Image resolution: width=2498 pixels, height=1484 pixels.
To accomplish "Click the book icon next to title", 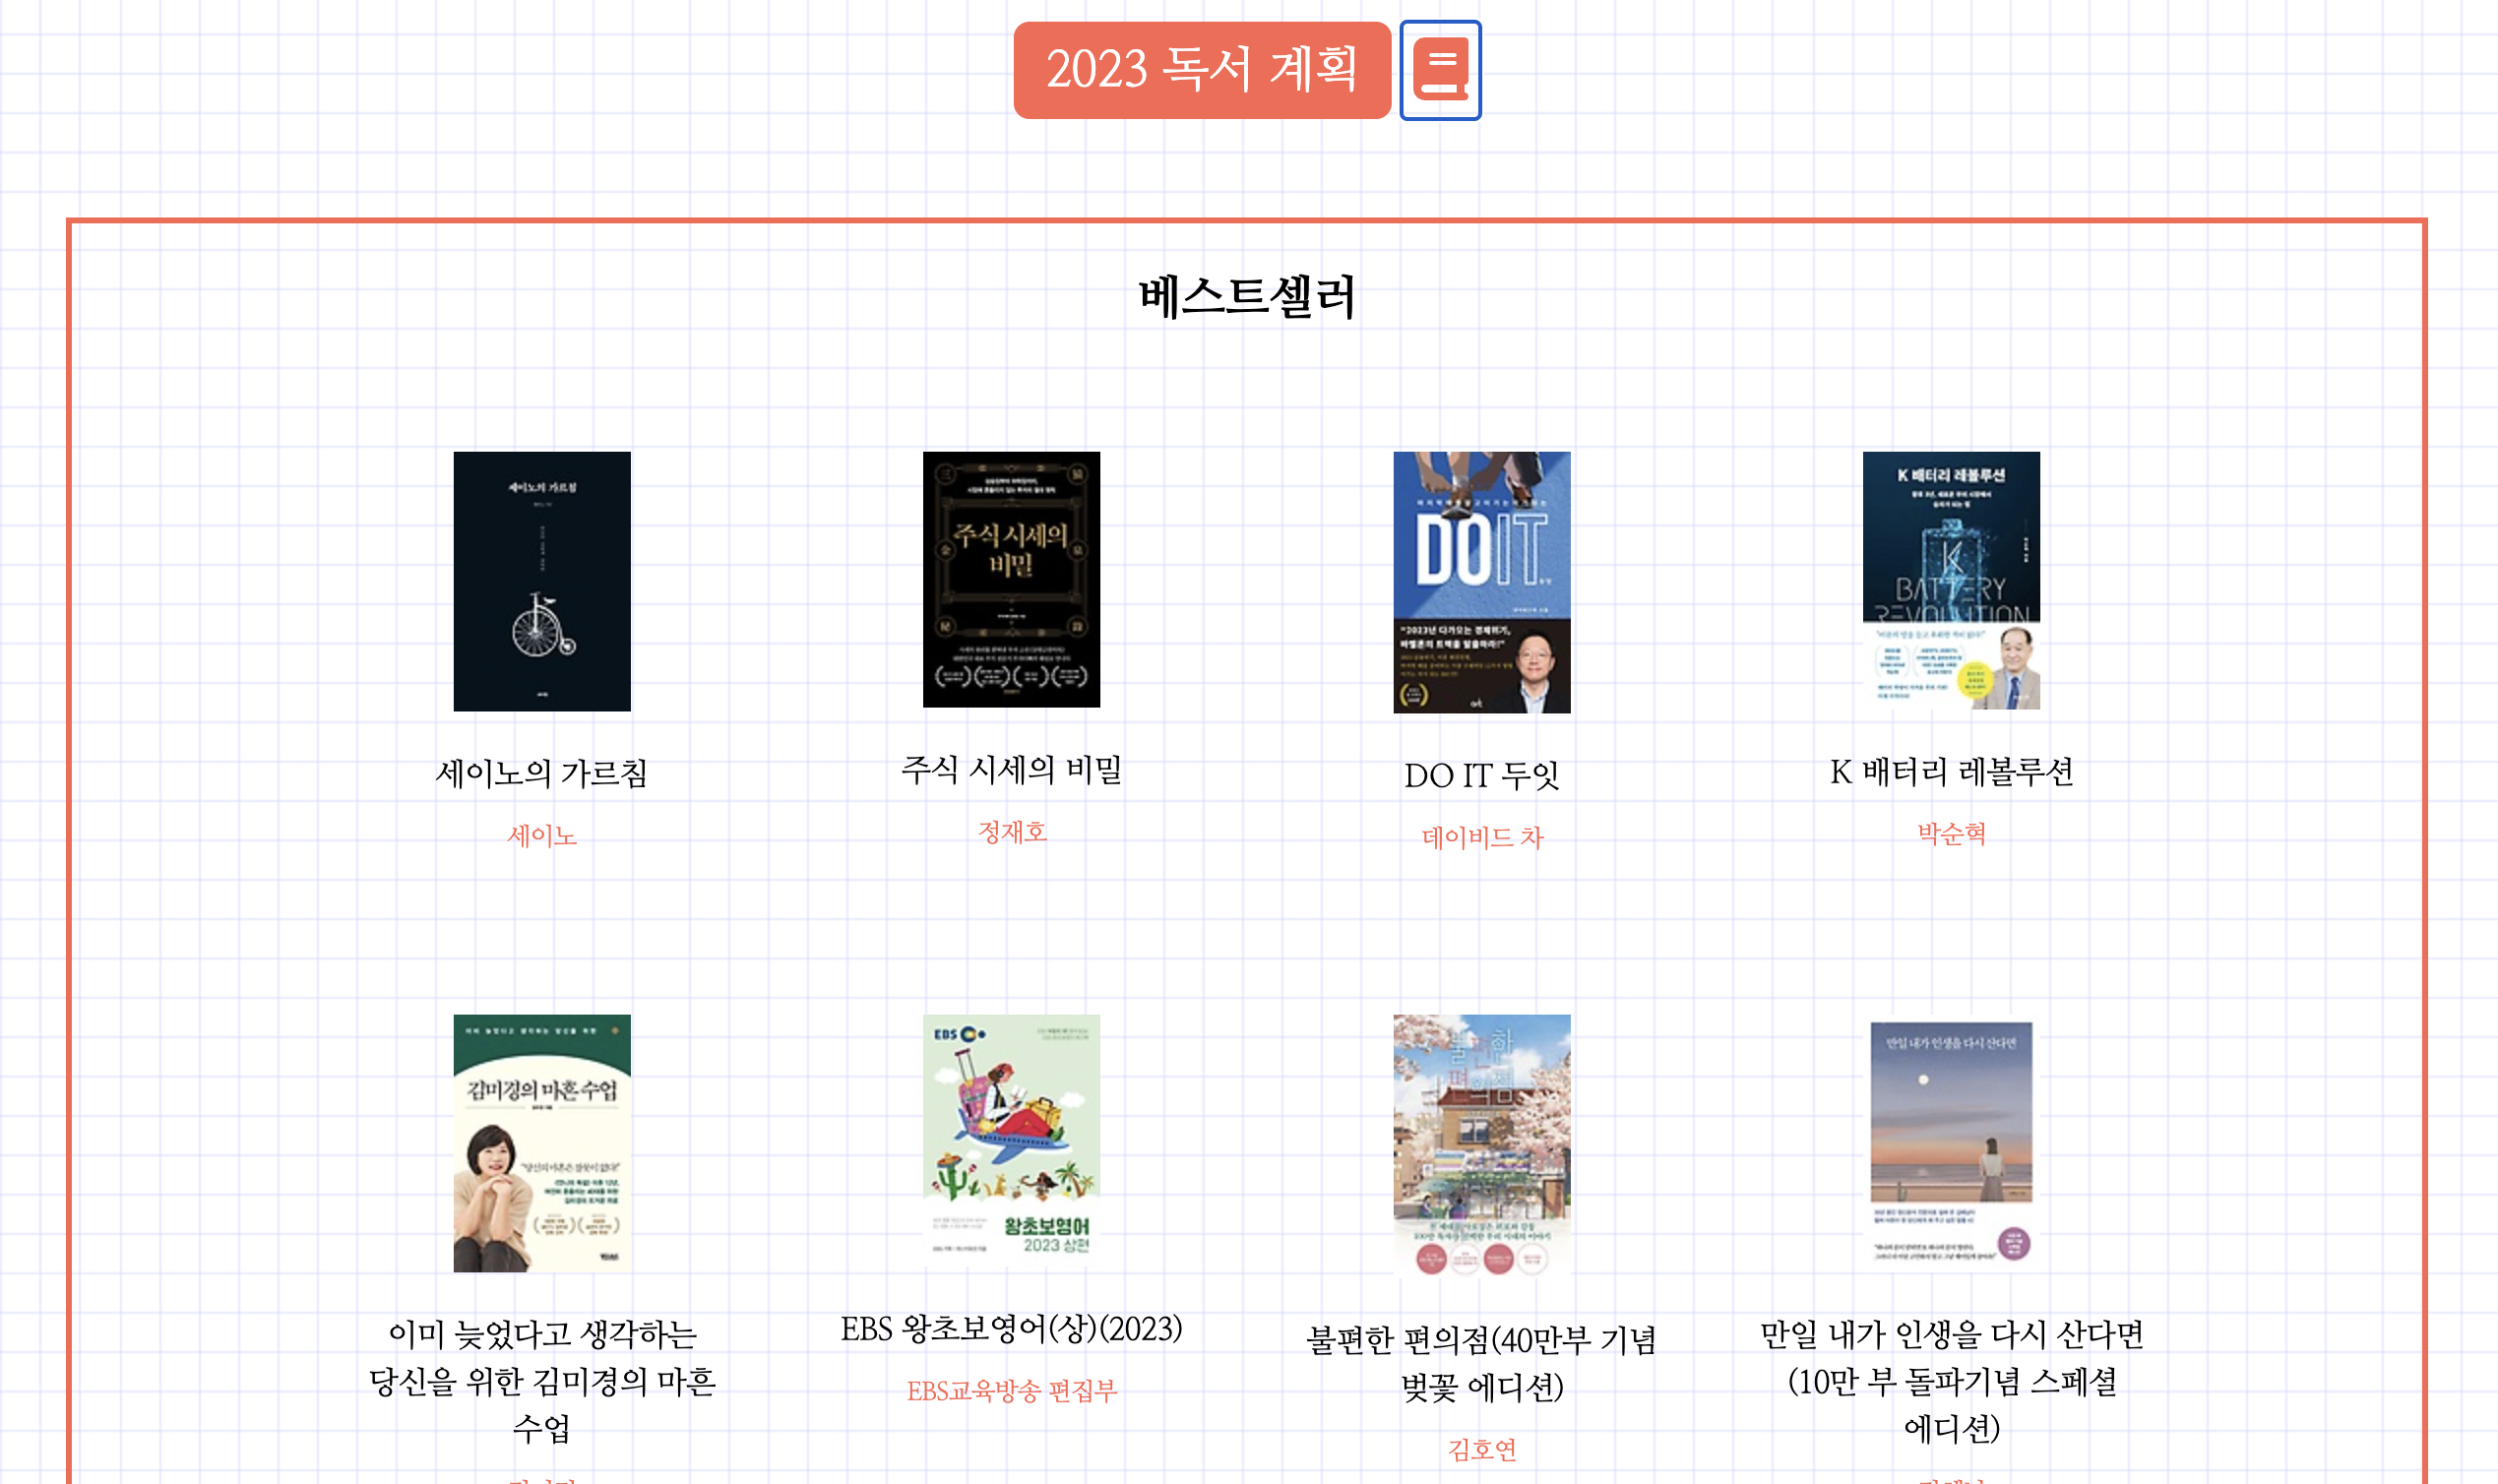I will click(1439, 70).
